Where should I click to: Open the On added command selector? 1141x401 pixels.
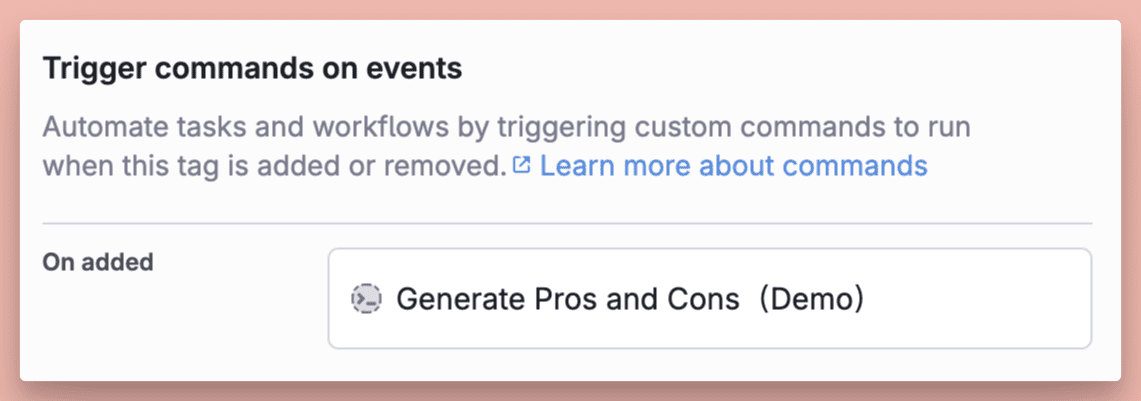point(709,298)
